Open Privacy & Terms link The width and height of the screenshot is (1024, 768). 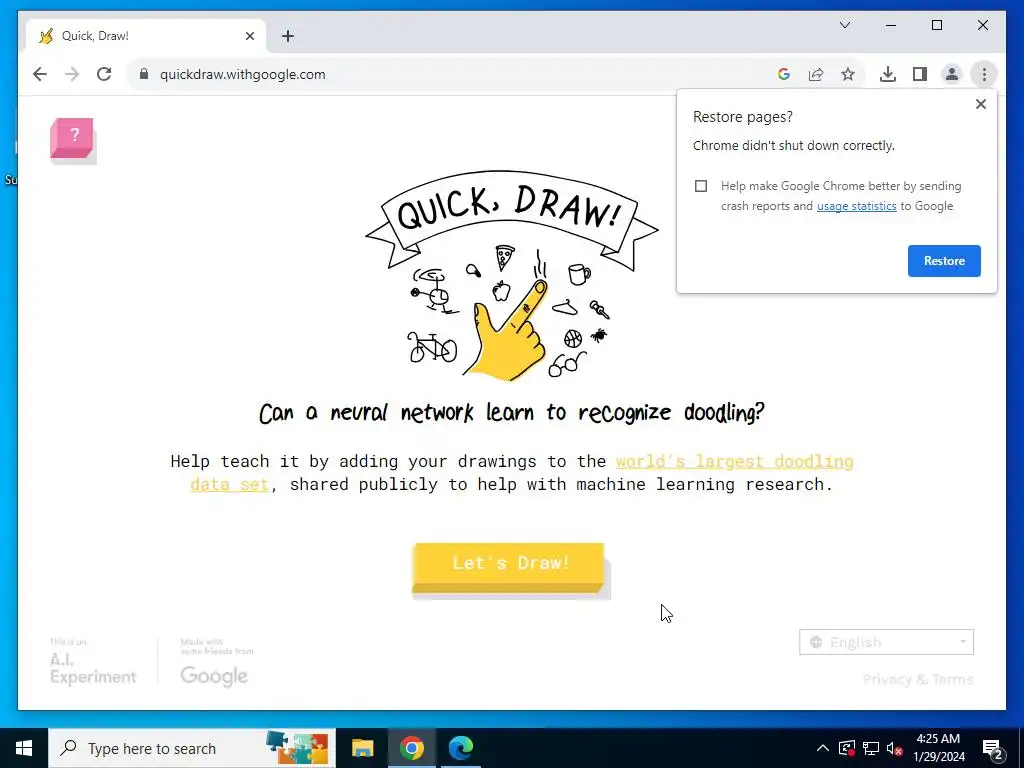(x=918, y=680)
